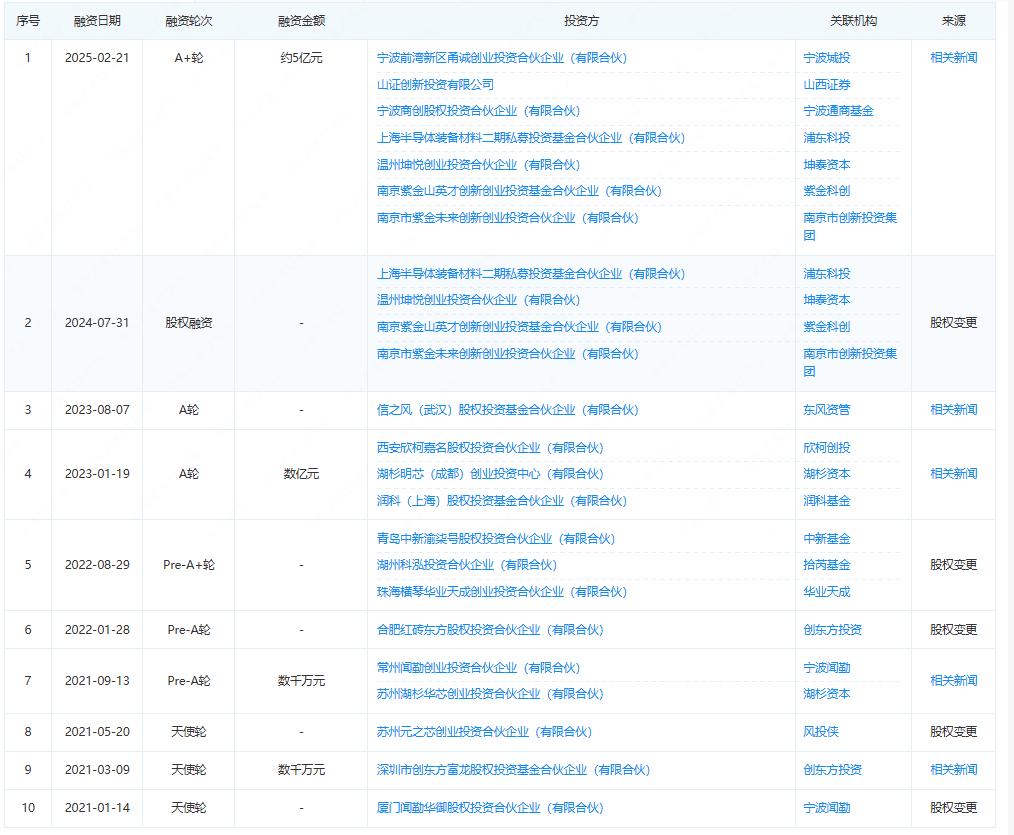Open investor link 湖杉明芯（成都）创业投资中心
Image resolution: width=1014 pixels, height=835 pixels.
490,473
